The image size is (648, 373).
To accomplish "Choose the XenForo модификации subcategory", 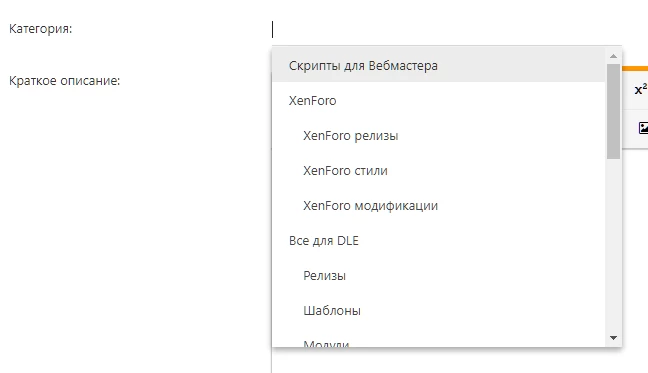I will 438,205.
